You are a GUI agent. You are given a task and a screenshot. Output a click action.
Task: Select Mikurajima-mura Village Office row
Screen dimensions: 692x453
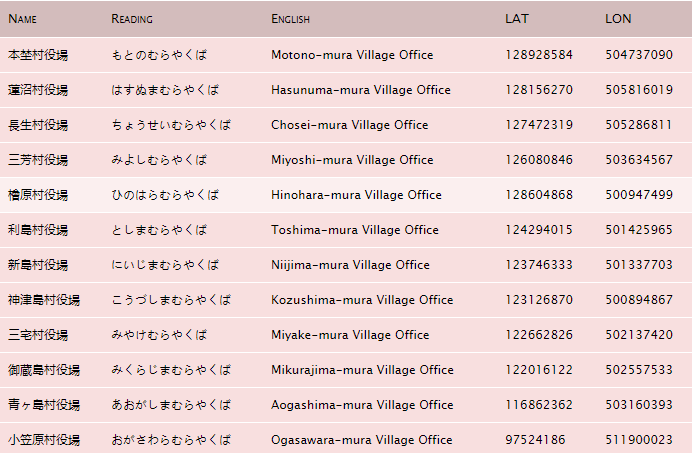346,370
